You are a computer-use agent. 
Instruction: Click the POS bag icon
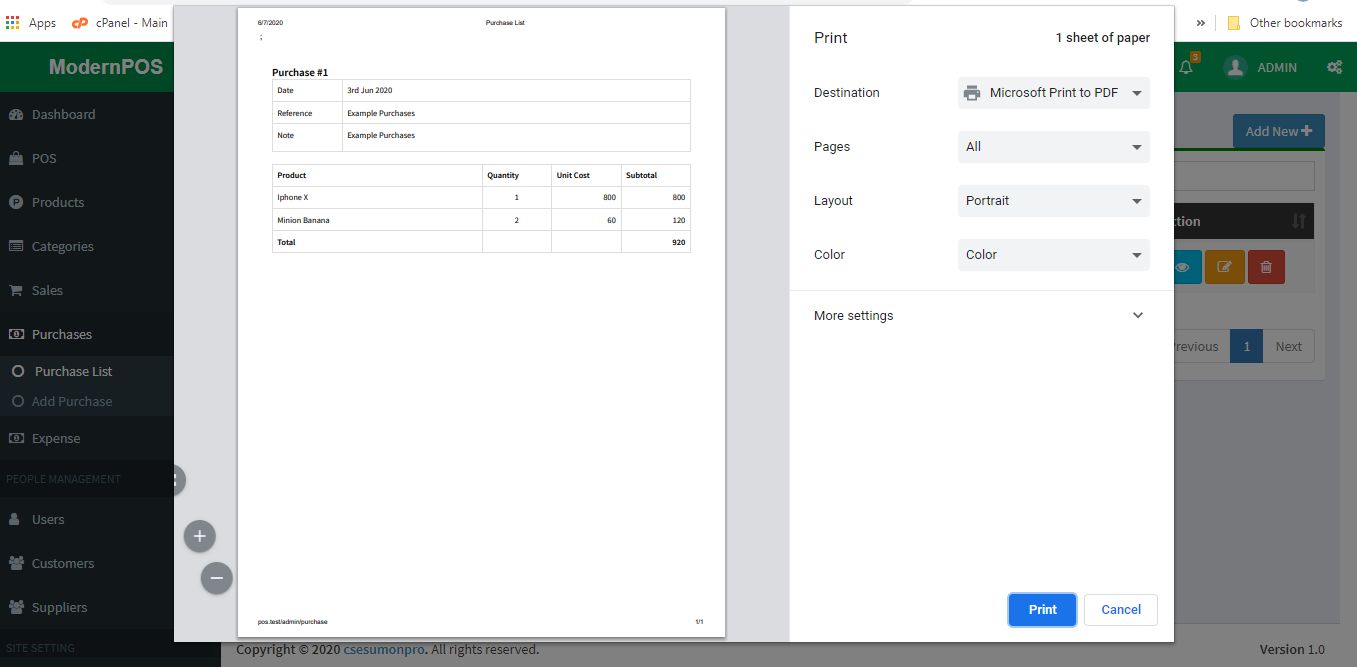[16, 158]
